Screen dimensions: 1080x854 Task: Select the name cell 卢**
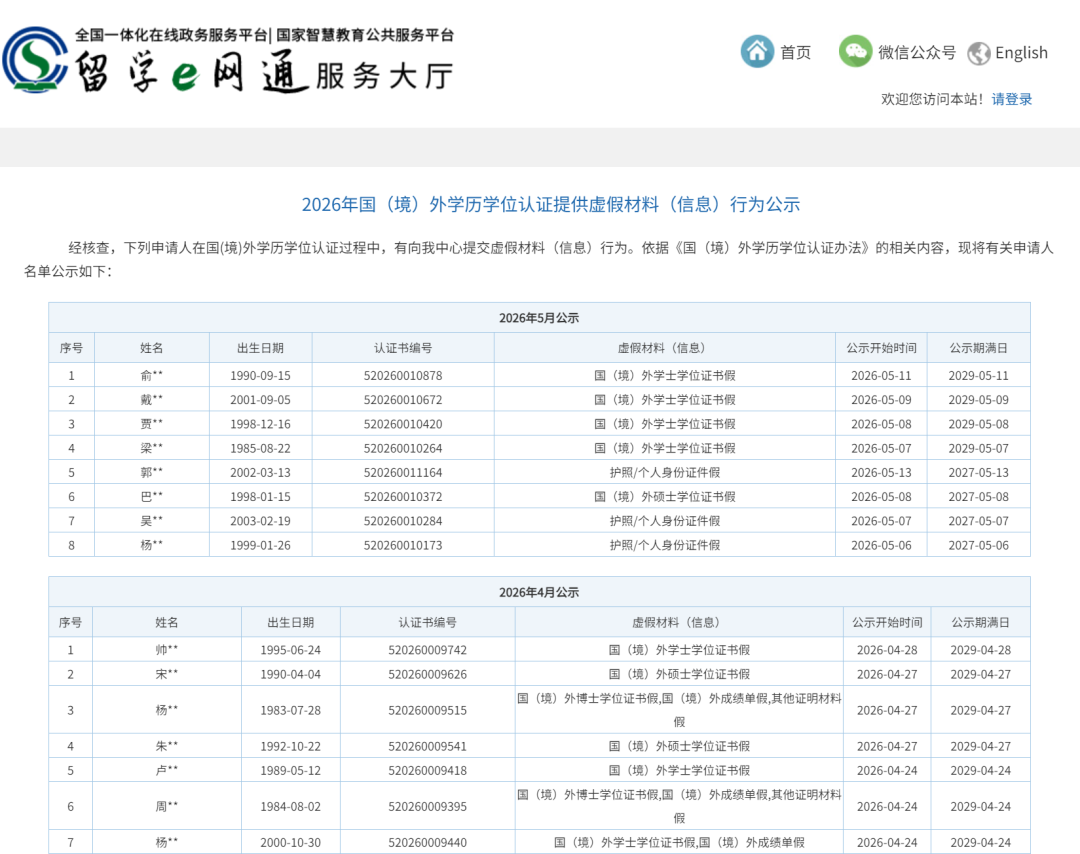pos(167,770)
